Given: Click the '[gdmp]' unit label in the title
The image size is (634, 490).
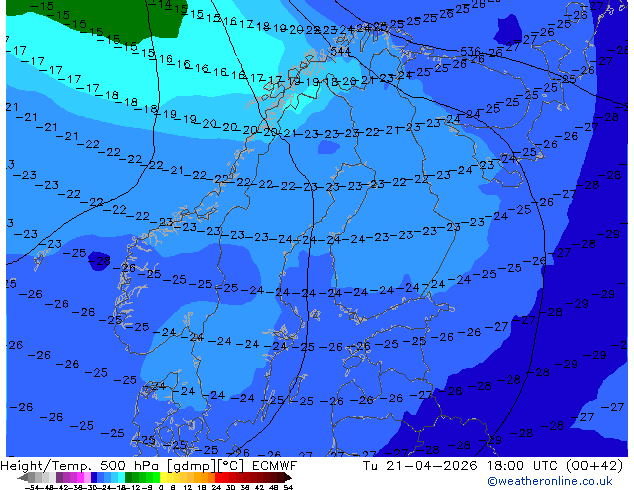Looking at the screenshot, I should coord(191,466).
